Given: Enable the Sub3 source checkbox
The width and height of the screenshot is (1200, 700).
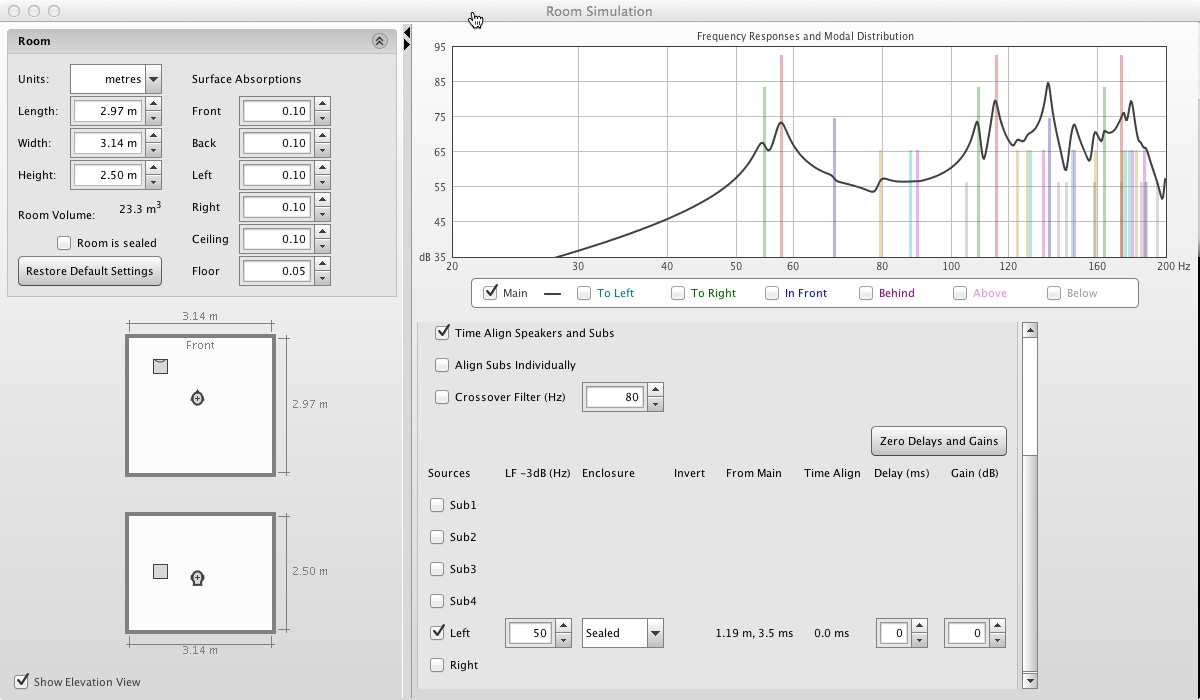Looking at the screenshot, I should (437, 569).
